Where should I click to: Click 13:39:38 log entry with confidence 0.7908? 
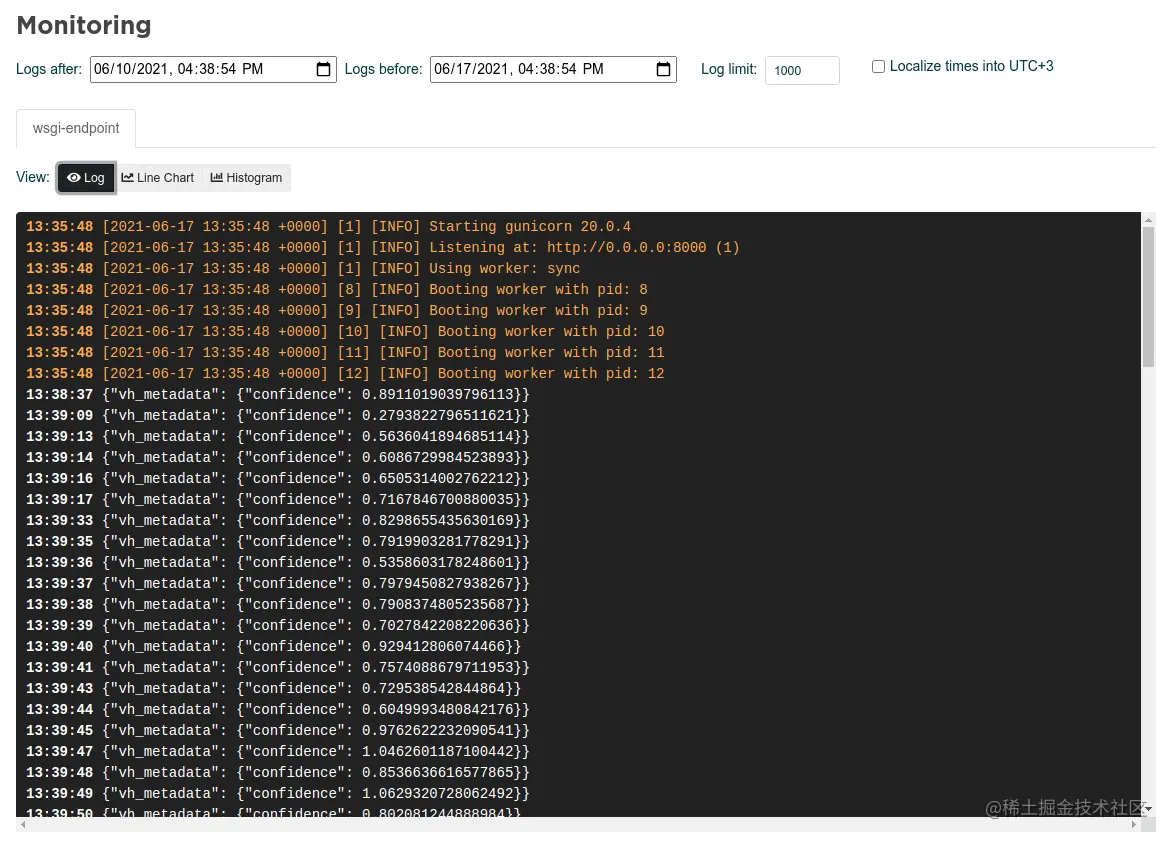click(x=278, y=604)
